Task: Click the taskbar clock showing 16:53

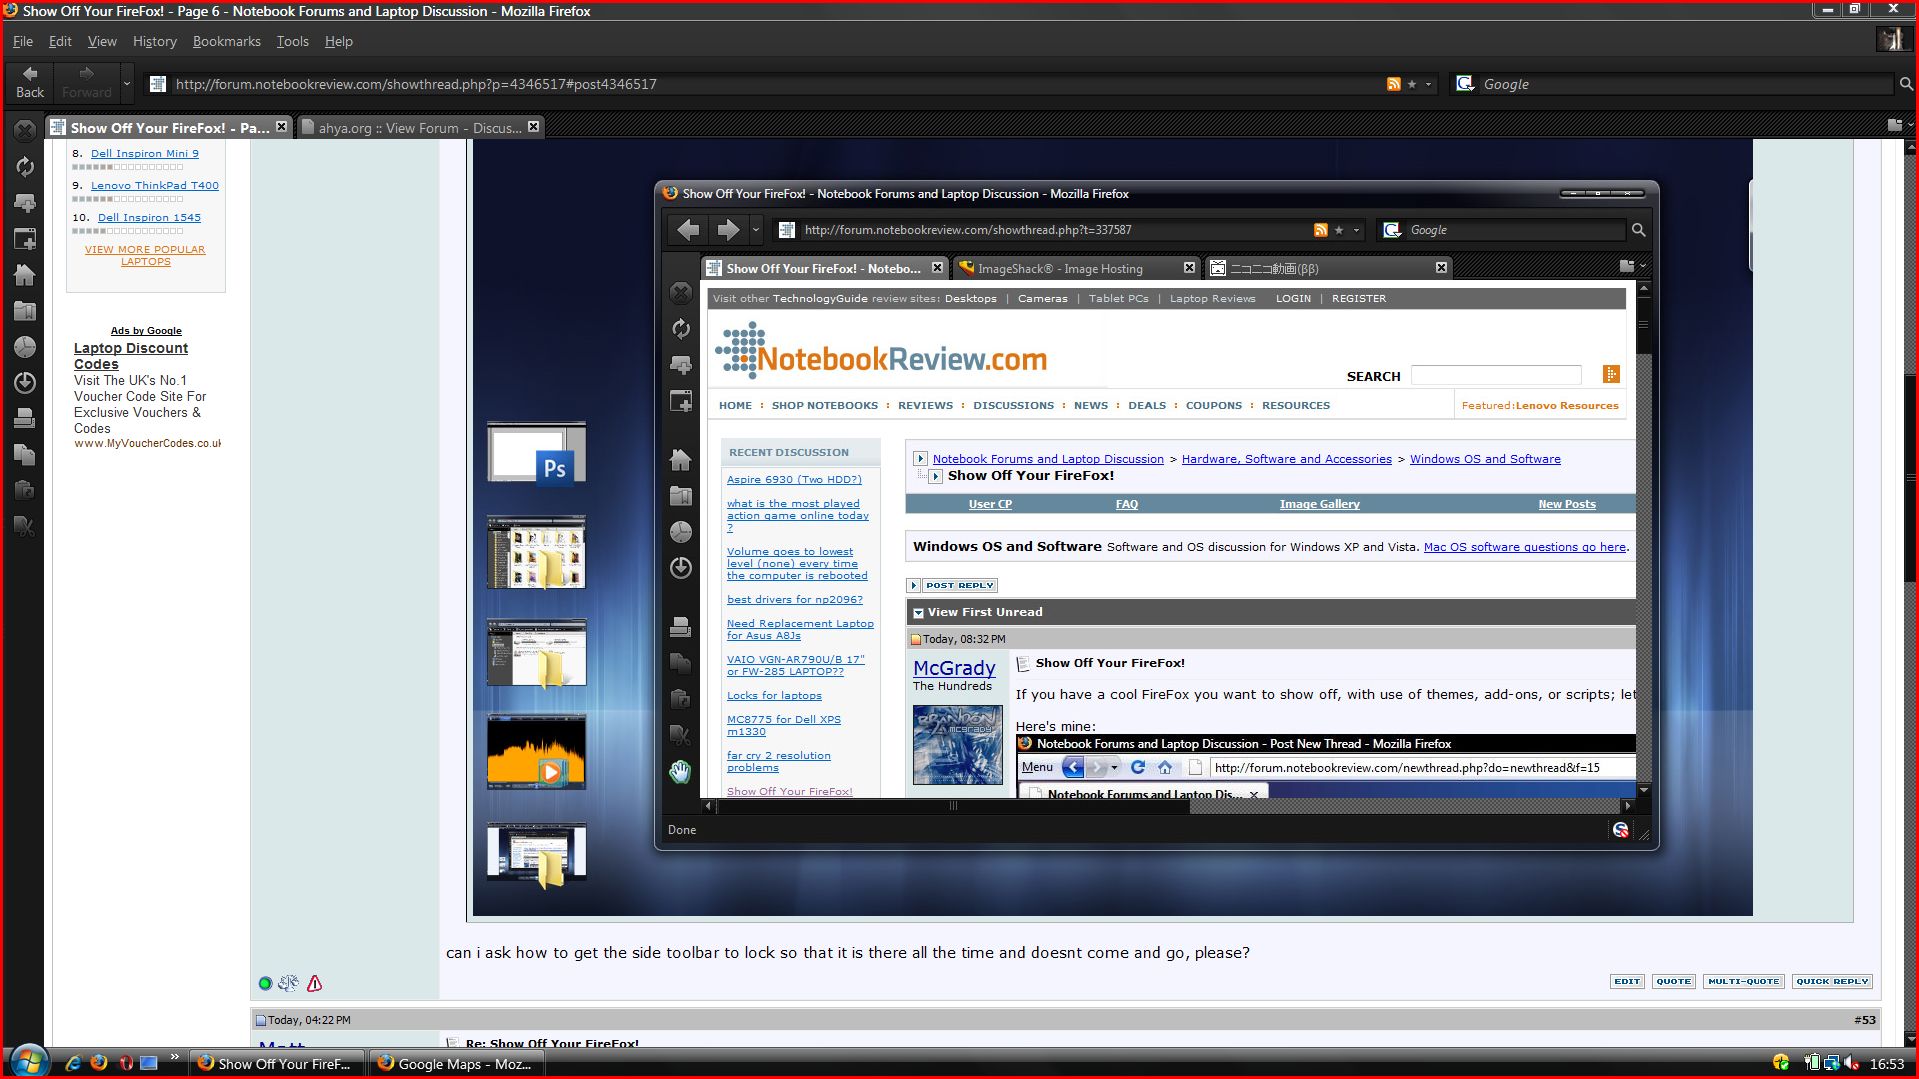Action: (x=1887, y=1064)
